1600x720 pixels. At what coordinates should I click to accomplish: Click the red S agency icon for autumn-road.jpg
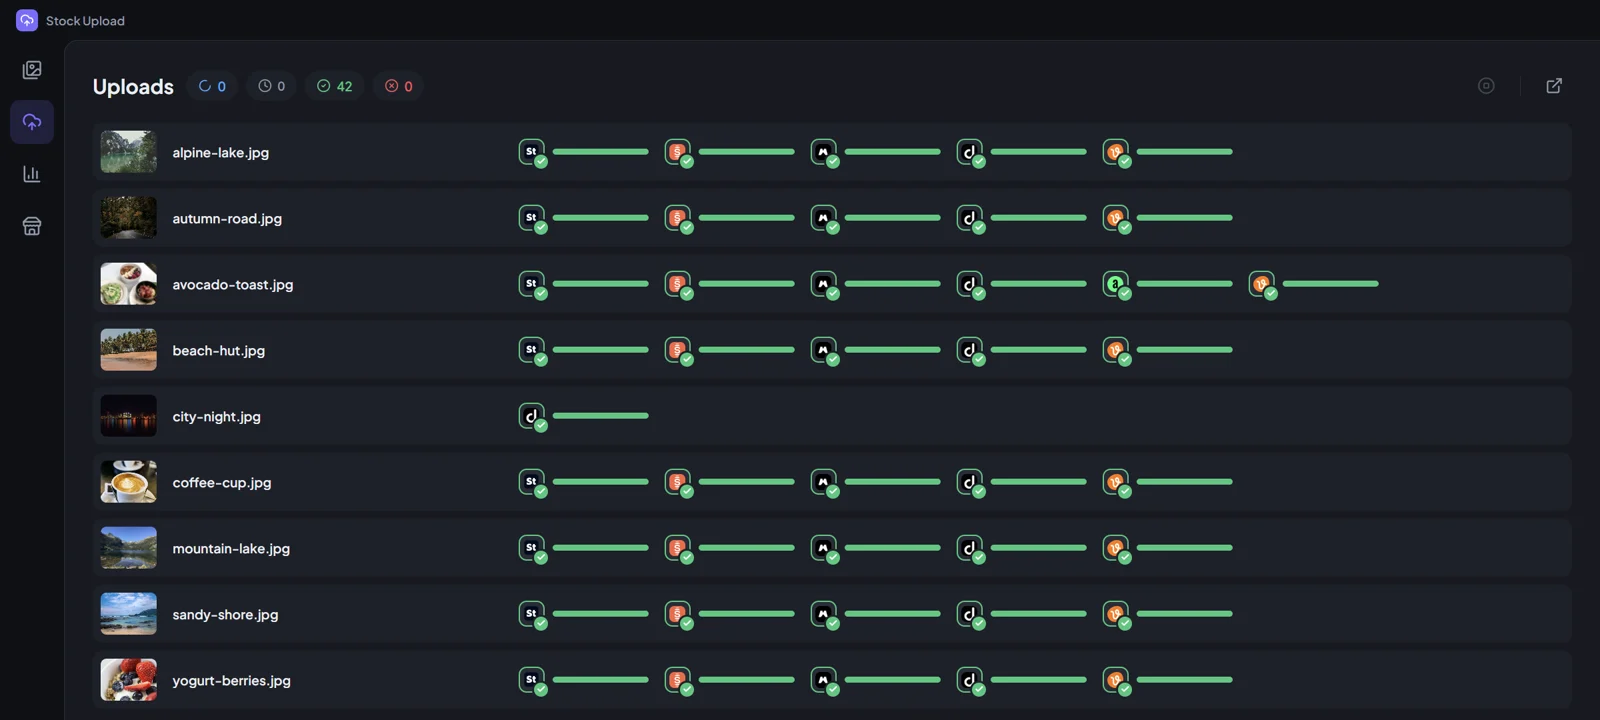678,218
